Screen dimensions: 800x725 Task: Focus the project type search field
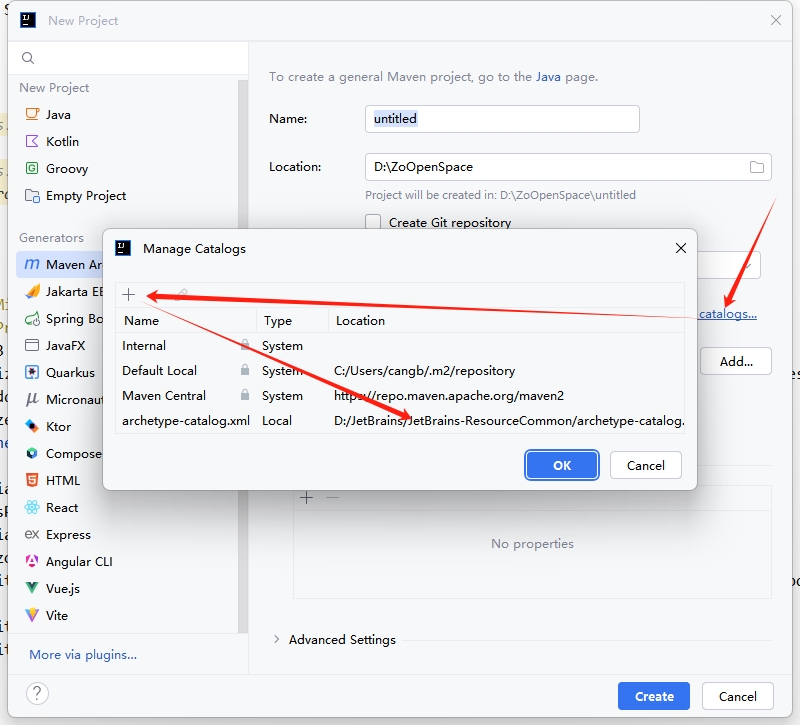(129, 58)
